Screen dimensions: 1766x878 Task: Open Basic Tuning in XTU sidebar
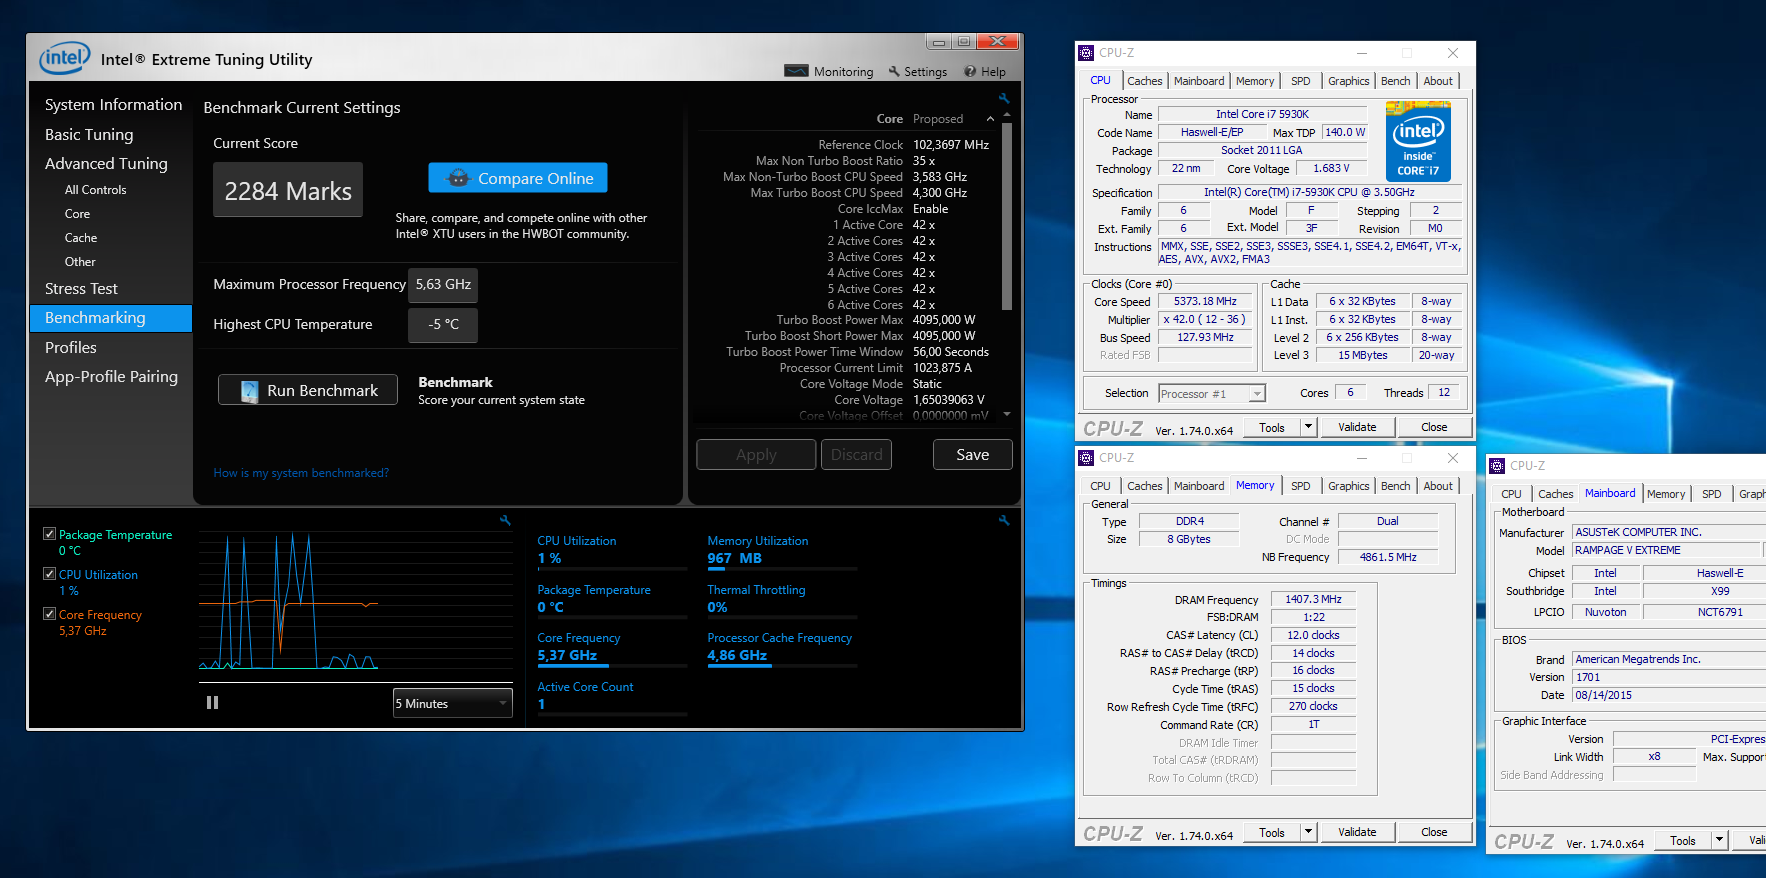tap(88, 134)
